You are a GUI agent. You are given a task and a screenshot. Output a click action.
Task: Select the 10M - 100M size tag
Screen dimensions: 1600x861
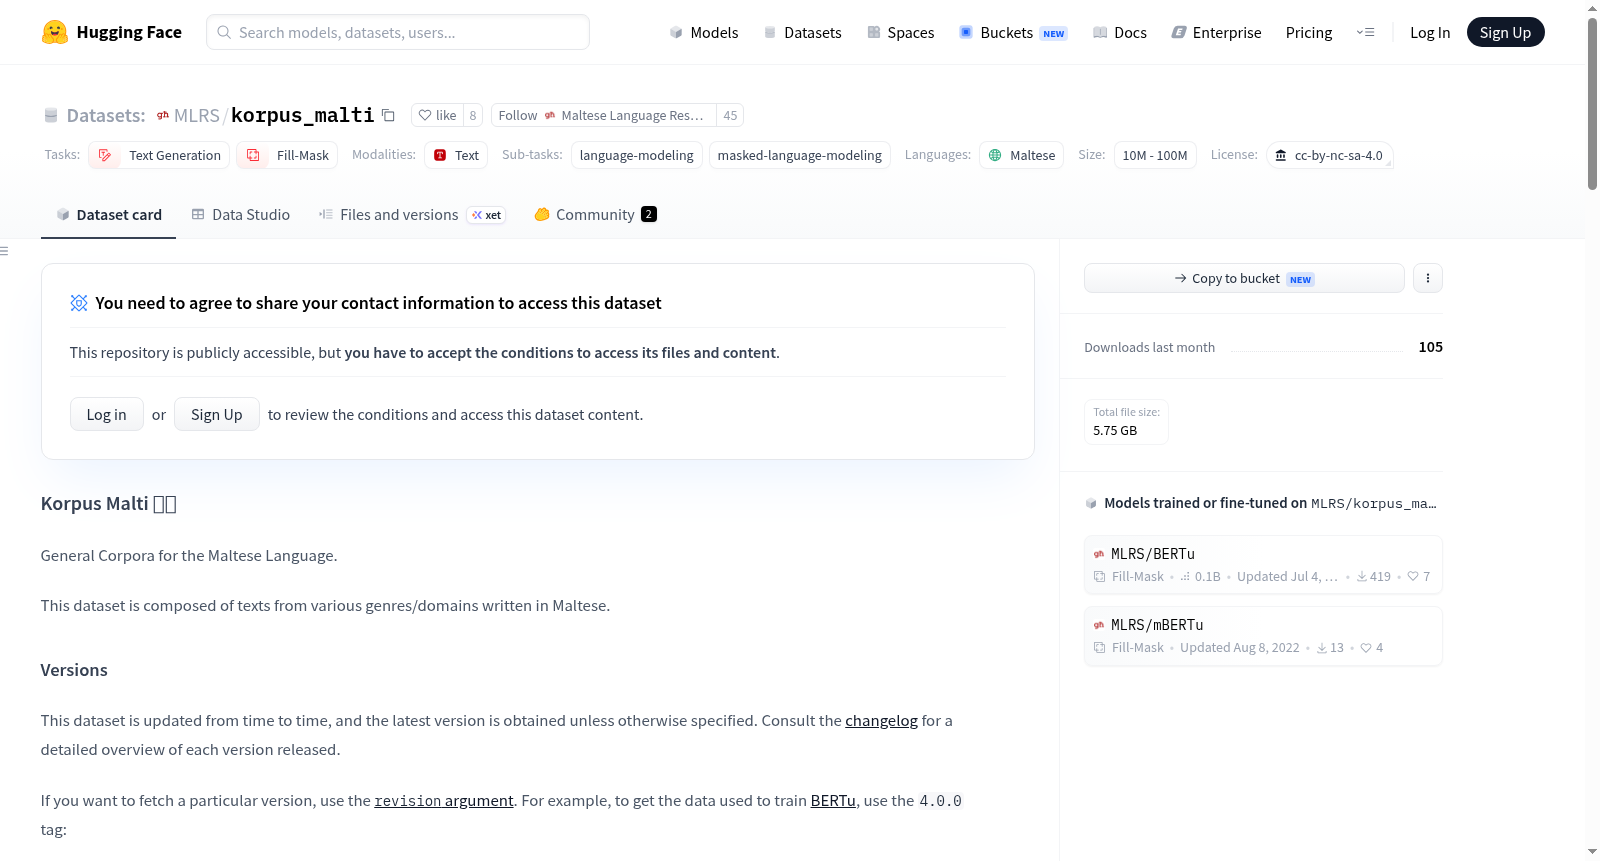point(1155,155)
